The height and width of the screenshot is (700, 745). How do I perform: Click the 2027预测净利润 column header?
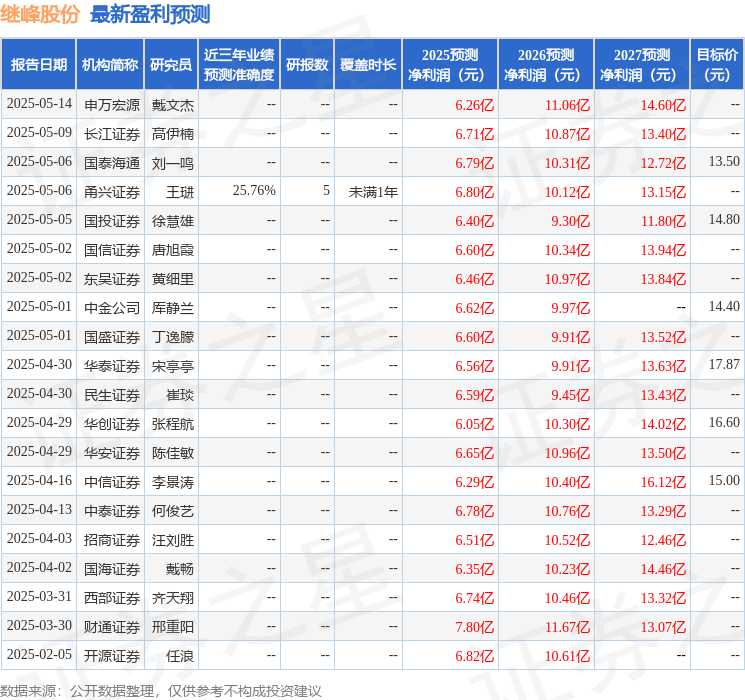(642, 65)
